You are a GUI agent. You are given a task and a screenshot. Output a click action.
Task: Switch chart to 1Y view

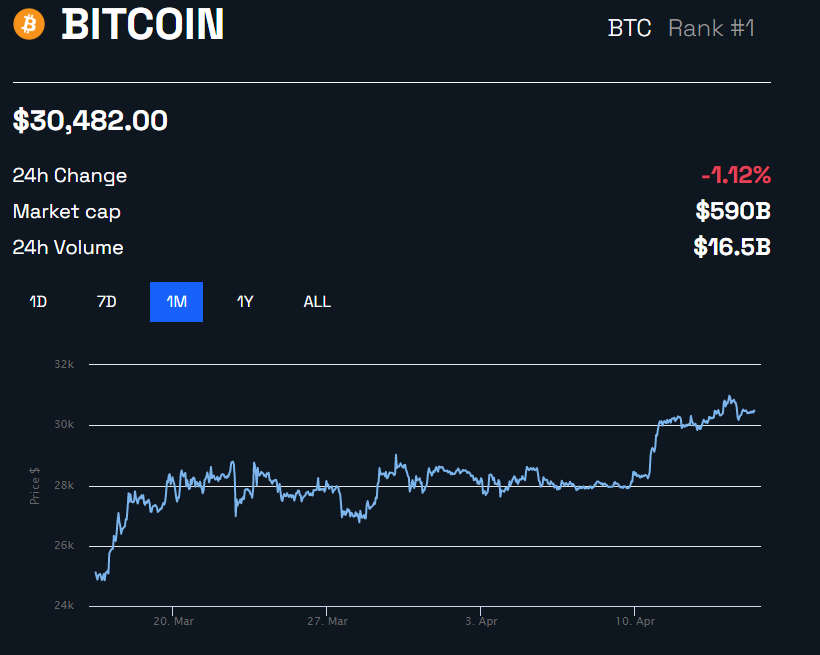pos(245,301)
